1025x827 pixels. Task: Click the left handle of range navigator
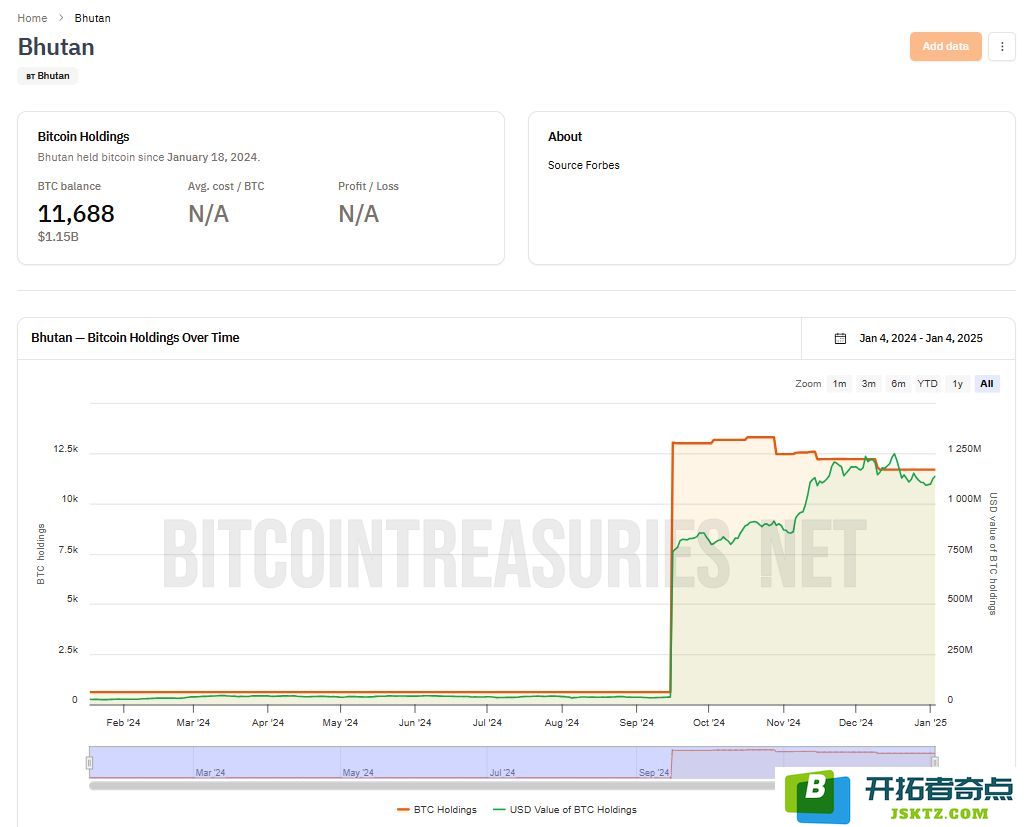(x=90, y=762)
